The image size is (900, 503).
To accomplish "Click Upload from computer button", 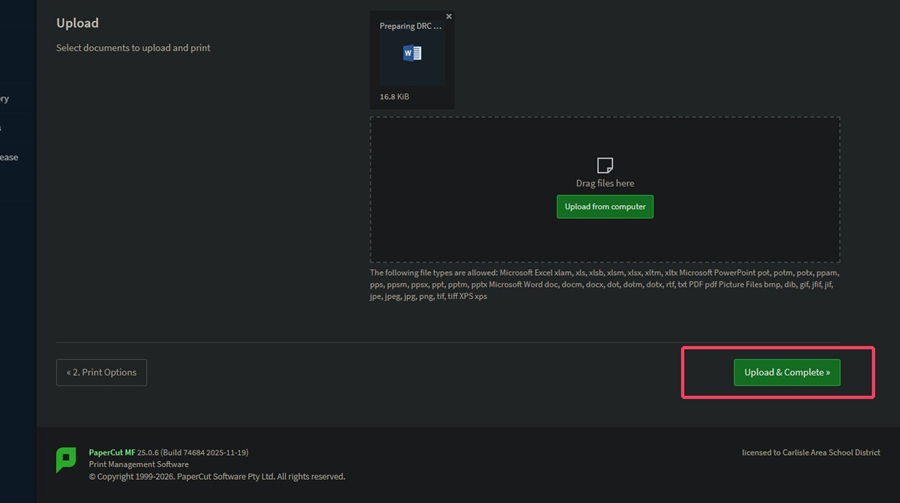I will 605,207.
